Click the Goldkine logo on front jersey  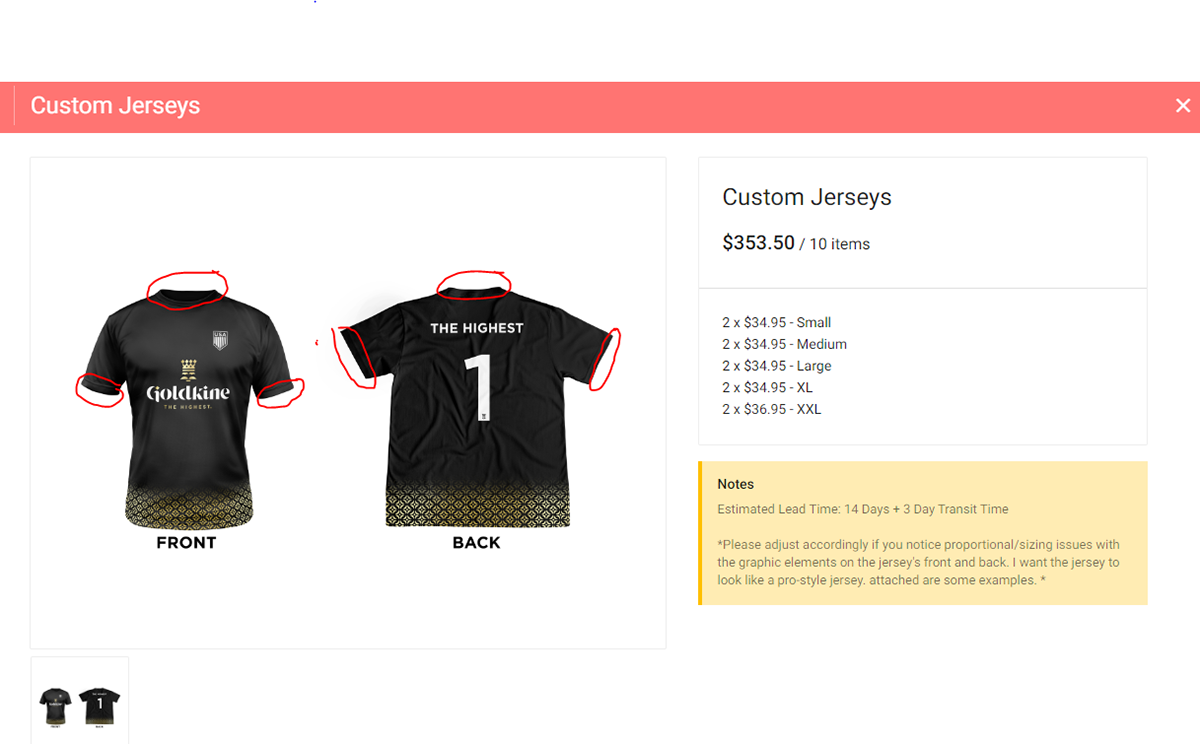click(x=188, y=393)
